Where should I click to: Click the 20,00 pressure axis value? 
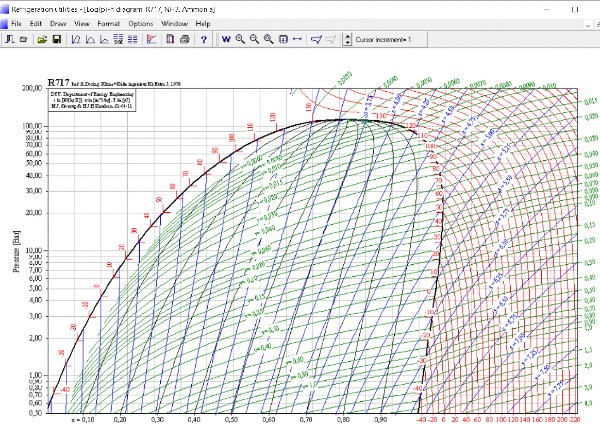(x=34, y=213)
